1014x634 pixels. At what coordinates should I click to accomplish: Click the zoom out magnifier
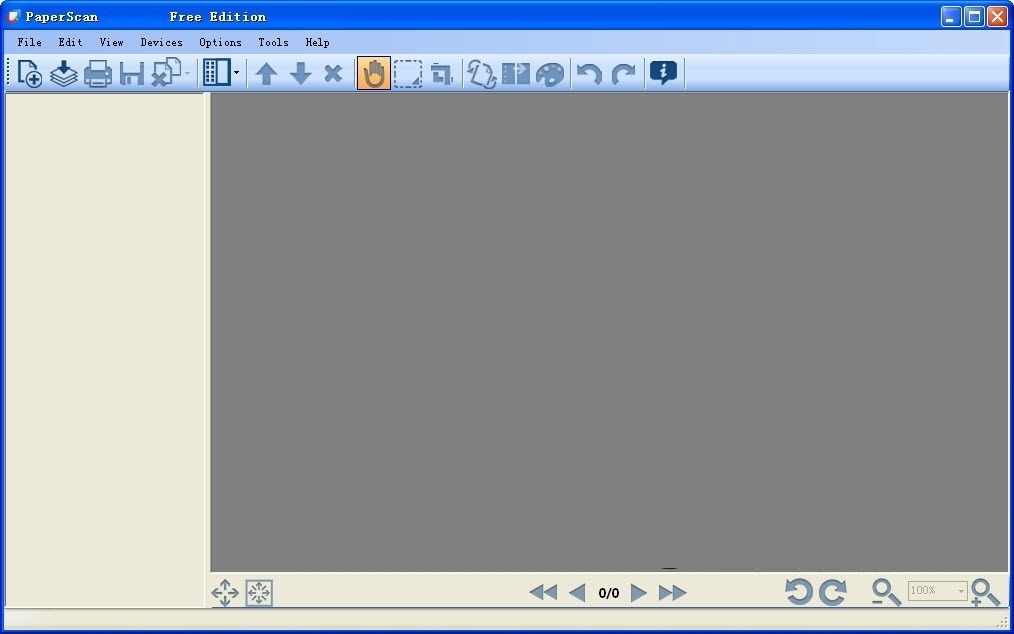[x=886, y=592]
